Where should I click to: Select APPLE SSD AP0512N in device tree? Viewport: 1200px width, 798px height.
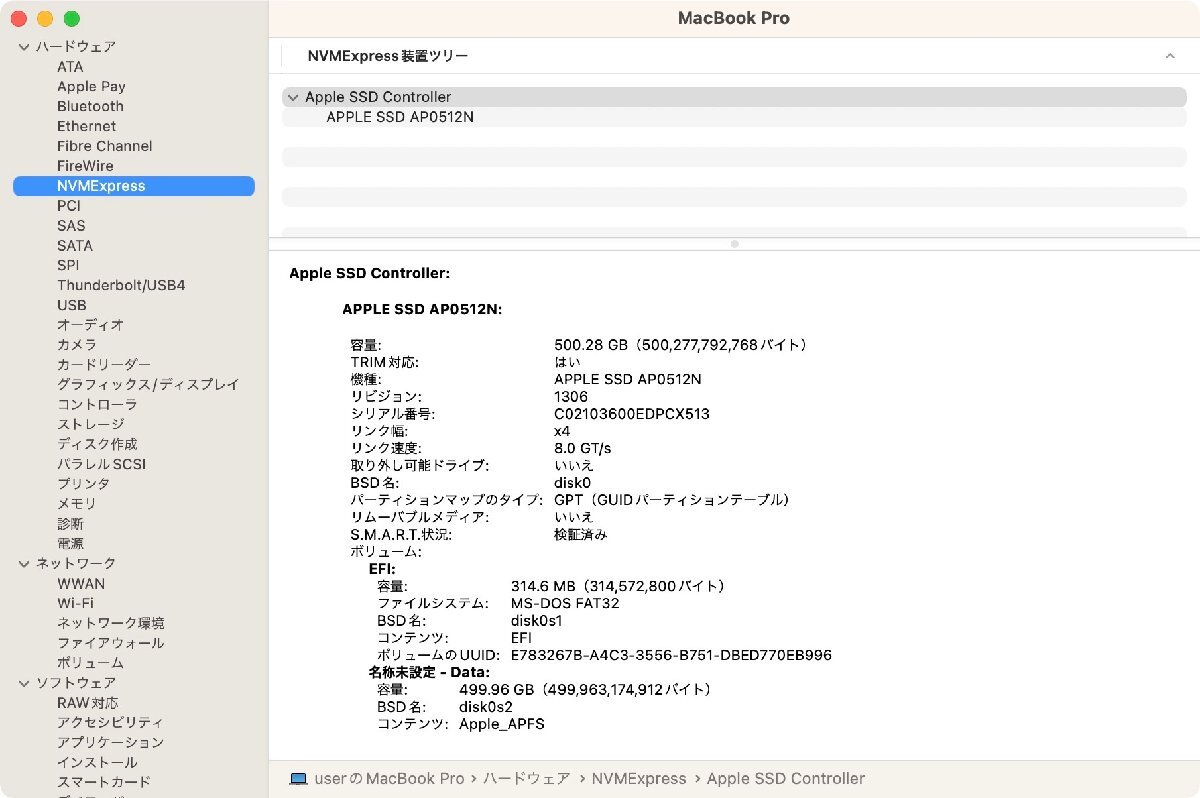399,117
